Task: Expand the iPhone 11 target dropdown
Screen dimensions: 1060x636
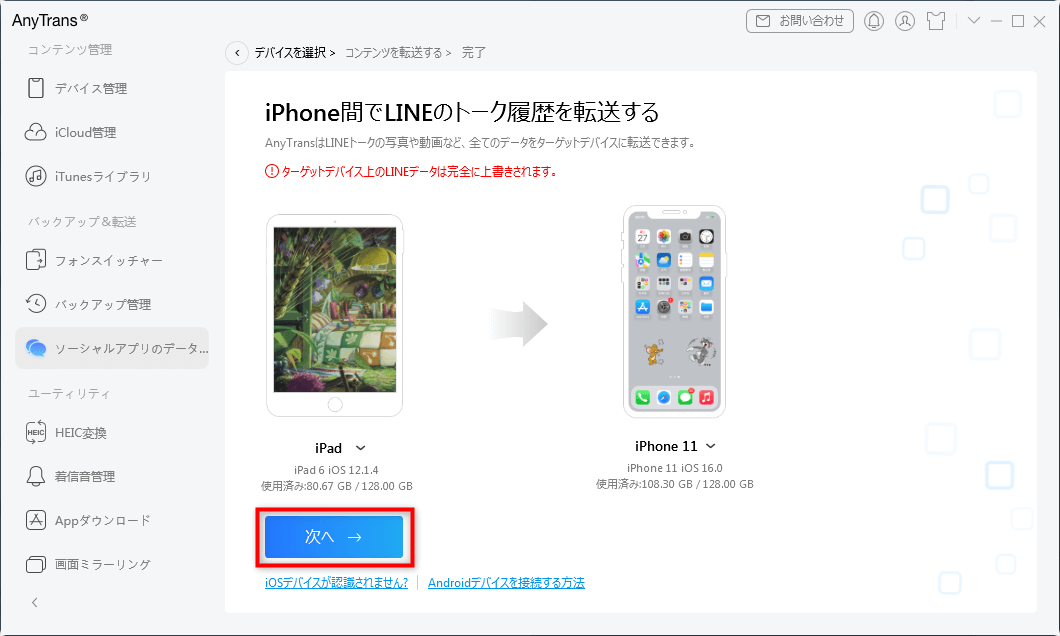Action: click(710, 446)
